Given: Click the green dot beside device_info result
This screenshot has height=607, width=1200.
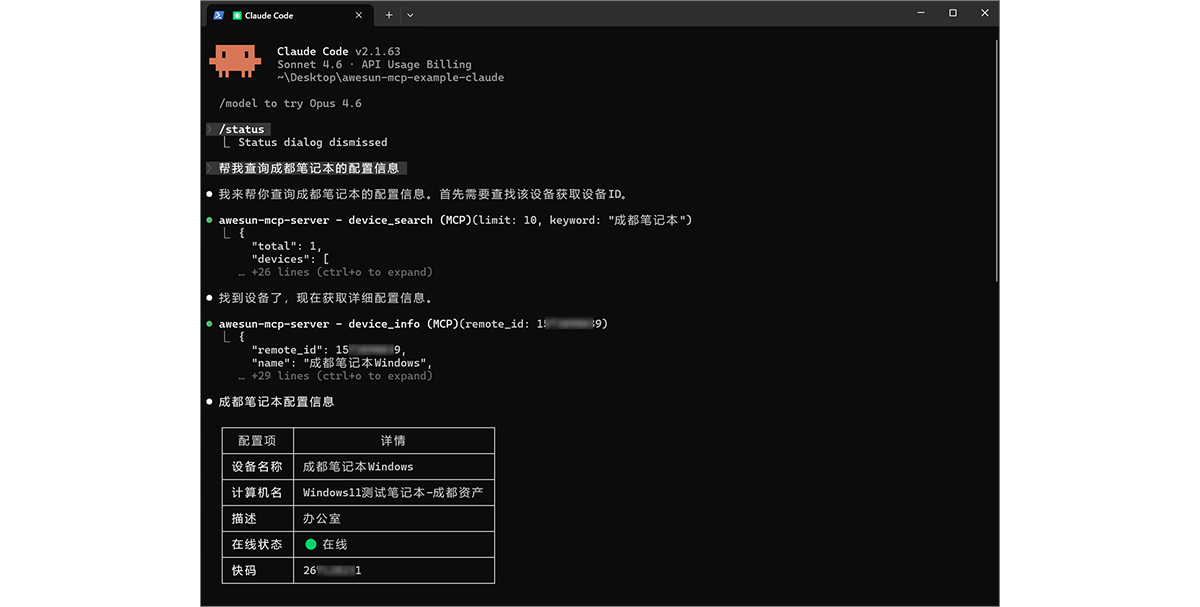Looking at the screenshot, I should click(x=209, y=323).
